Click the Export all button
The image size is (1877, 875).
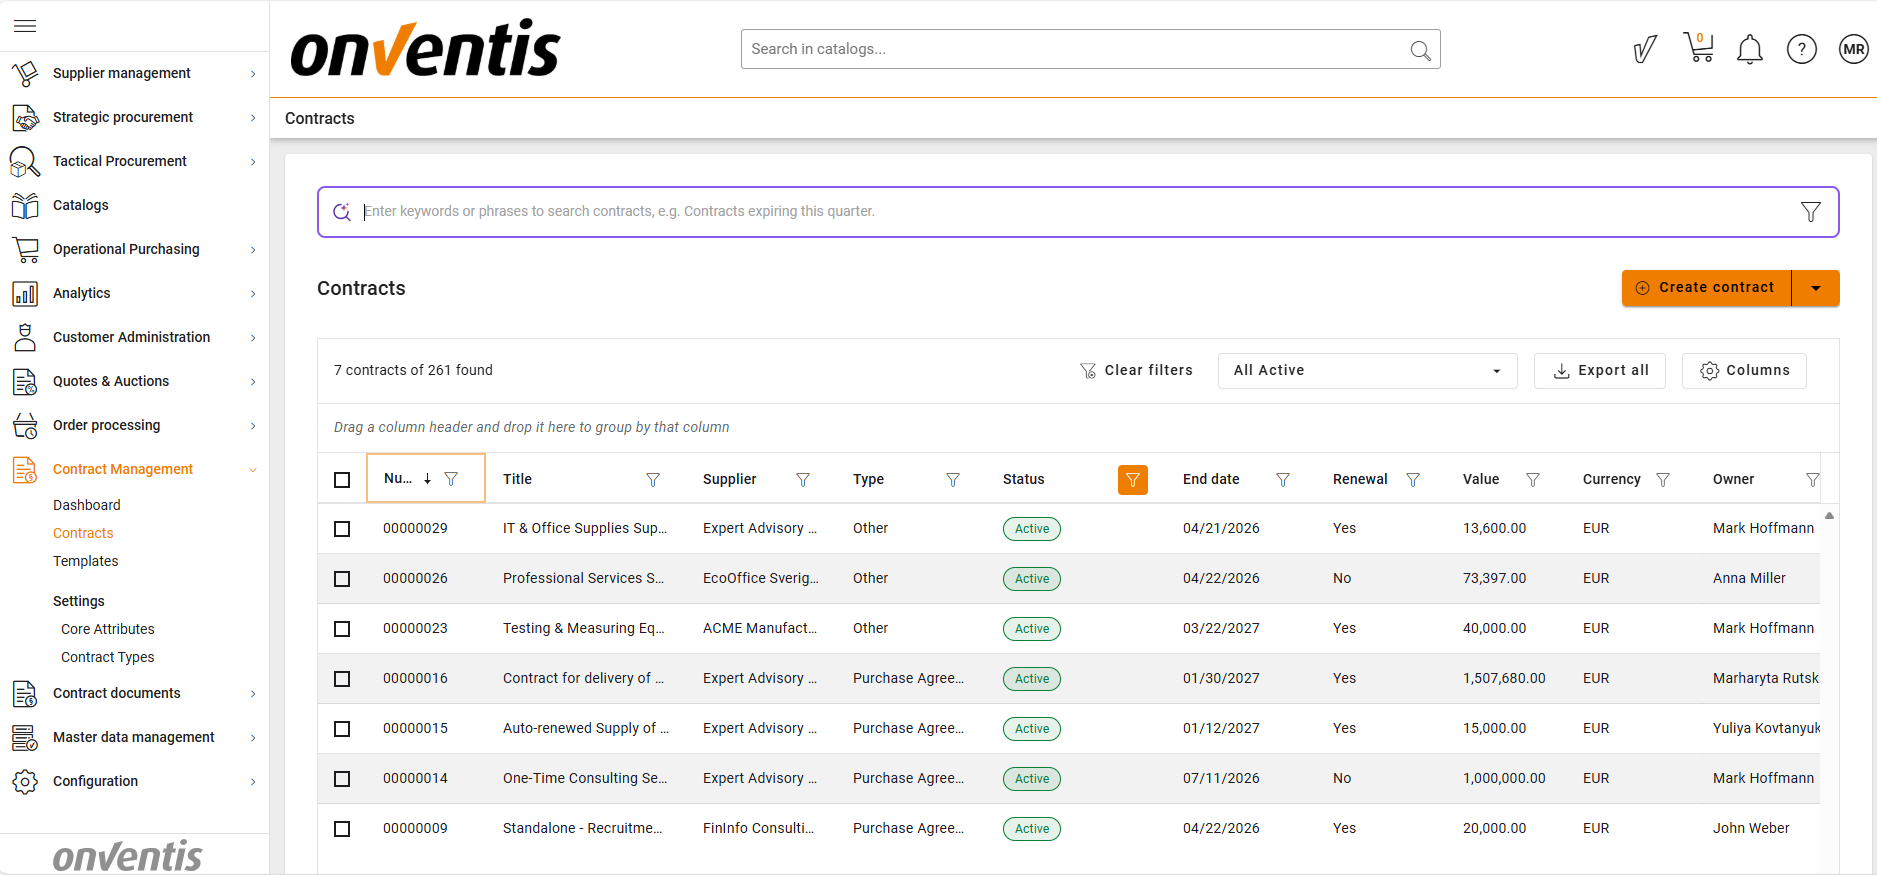coord(1599,371)
